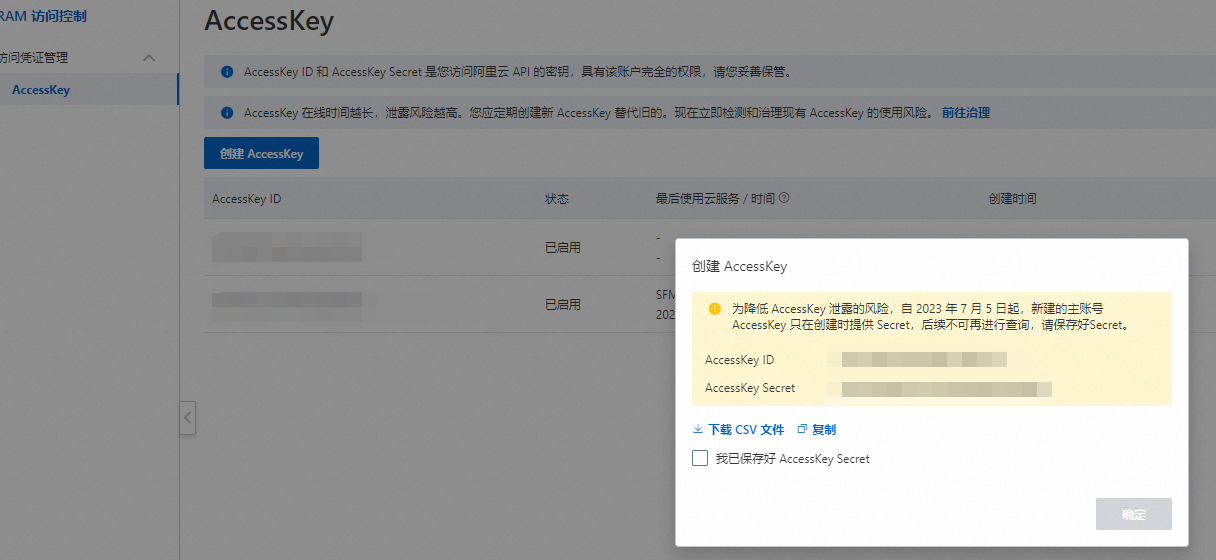Click the 确定 button in dialog
This screenshot has width=1216, height=560.
coord(1134,514)
